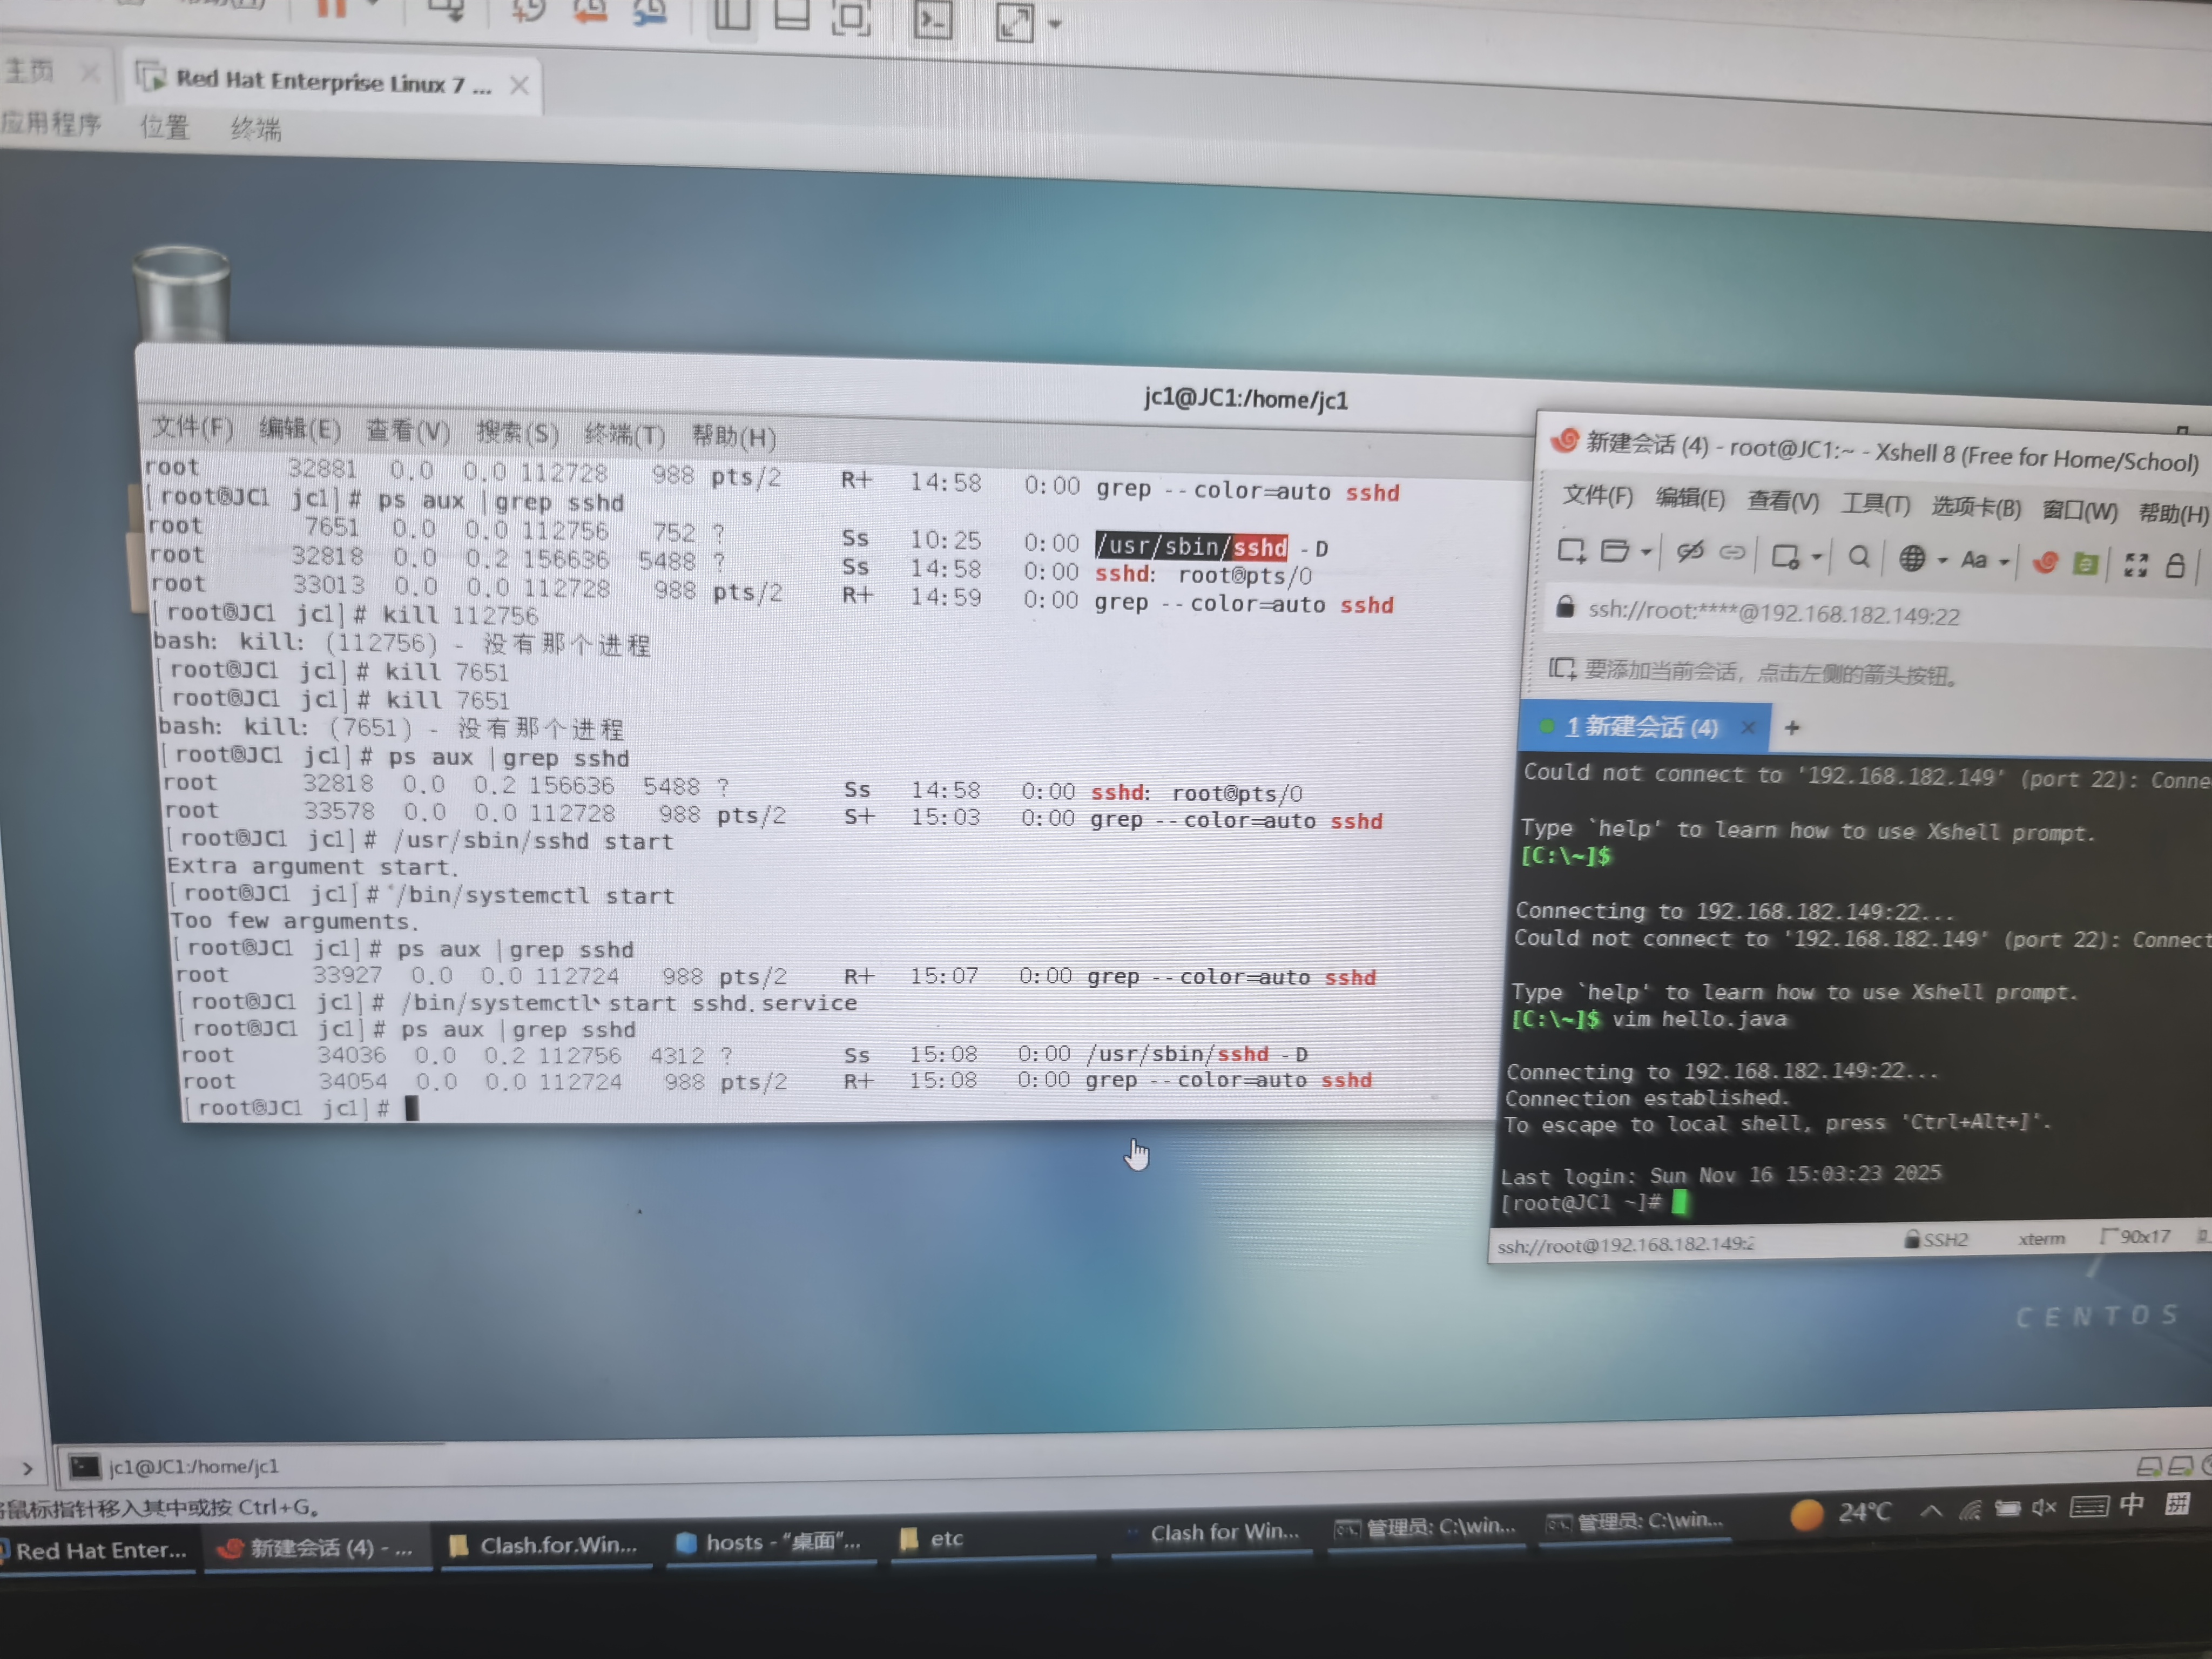Click the VMware revert snapshot icon
The height and width of the screenshot is (1659, 2212).
(x=590, y=12)
